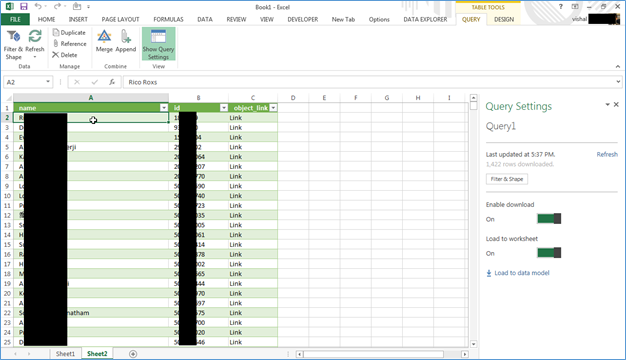Expand the formula bar

pos(618,82)
